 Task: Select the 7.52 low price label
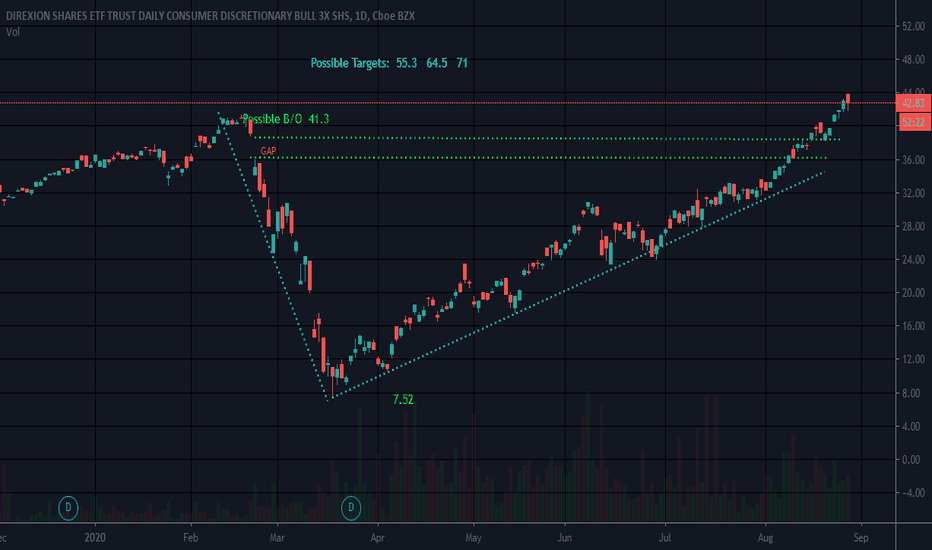coord(403,400)
